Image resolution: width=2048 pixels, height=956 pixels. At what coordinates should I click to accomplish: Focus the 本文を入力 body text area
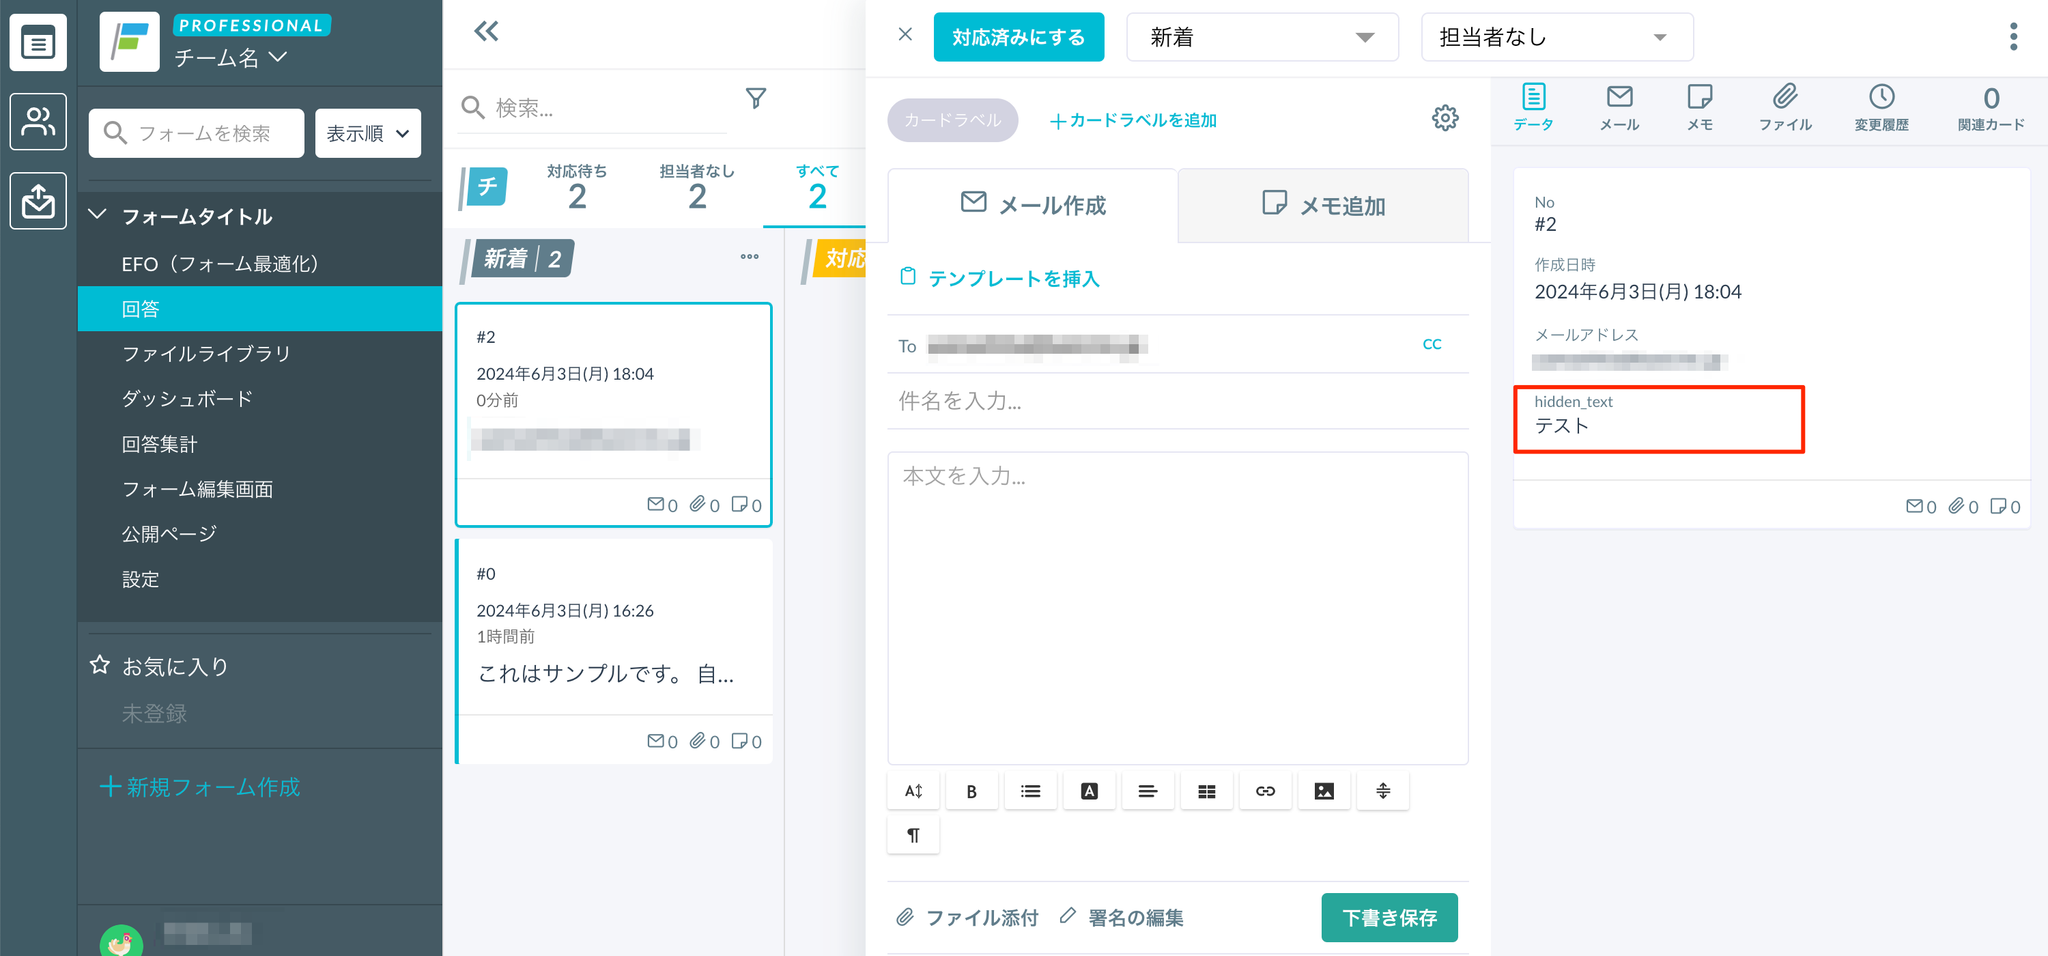click(1178, 608)
